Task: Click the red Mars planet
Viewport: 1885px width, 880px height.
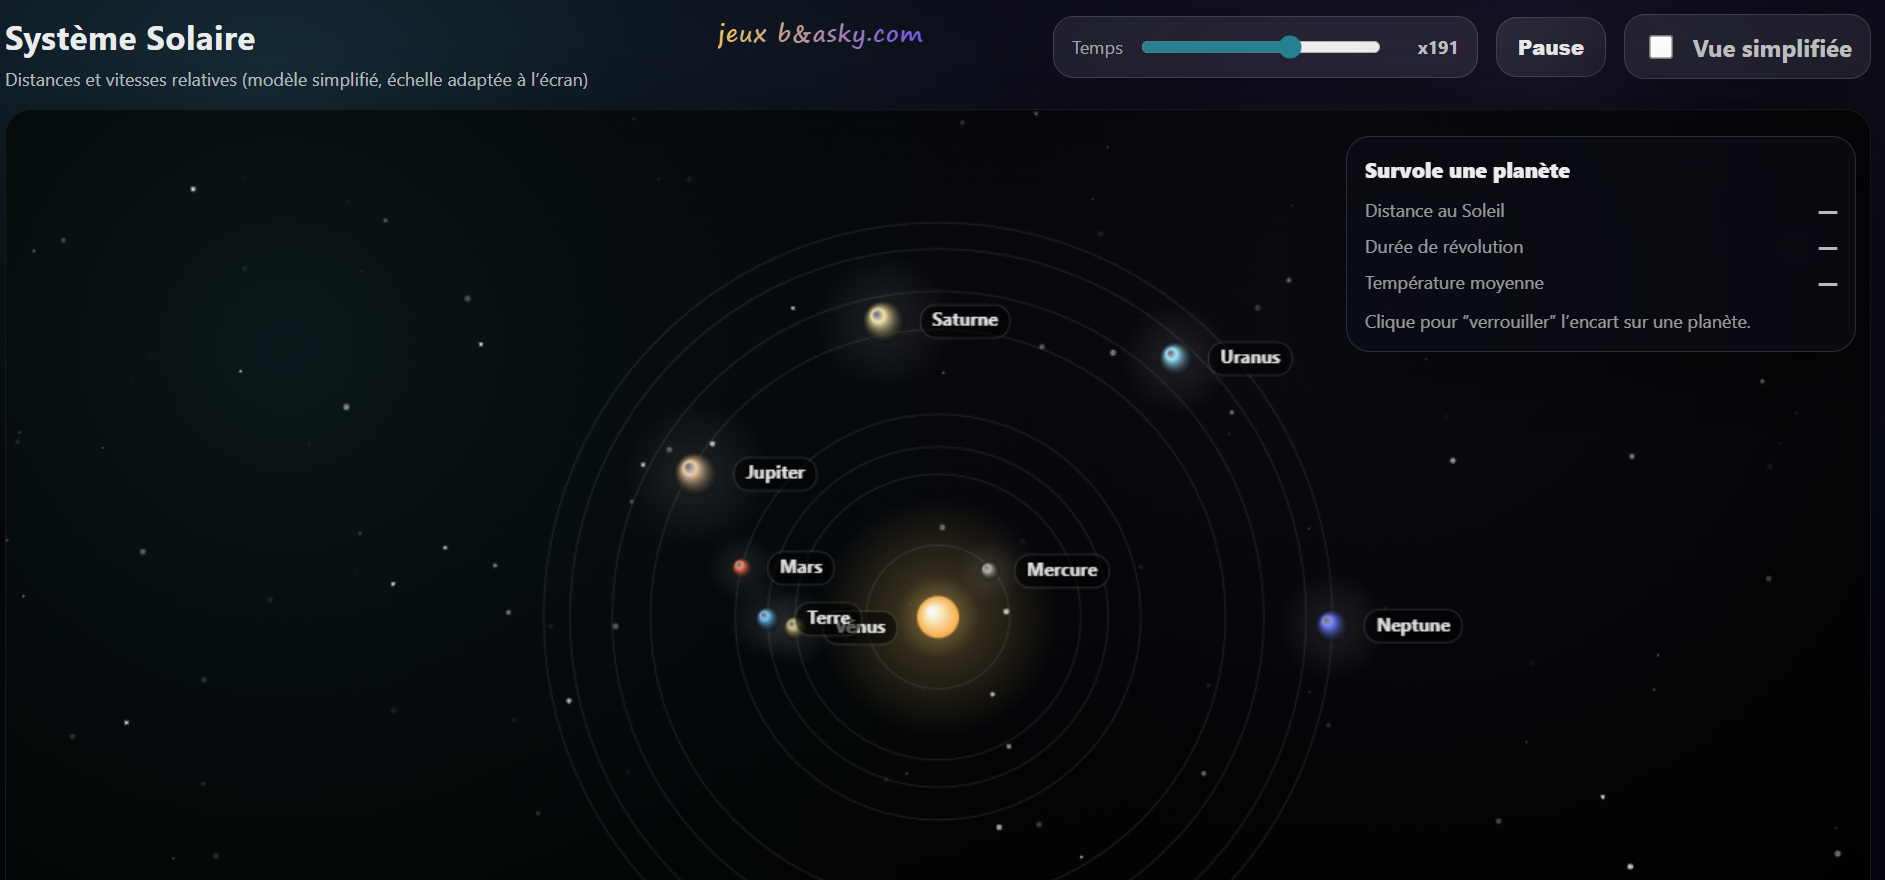Action: point(741,567)
